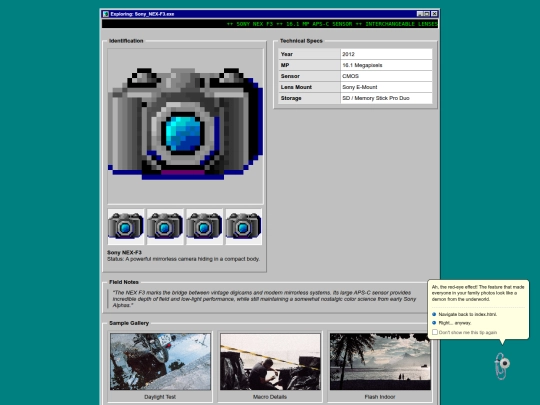The image size is (540, 405).
Task: Click the 'Field Notes' group heading
Action: pos(124,282)
